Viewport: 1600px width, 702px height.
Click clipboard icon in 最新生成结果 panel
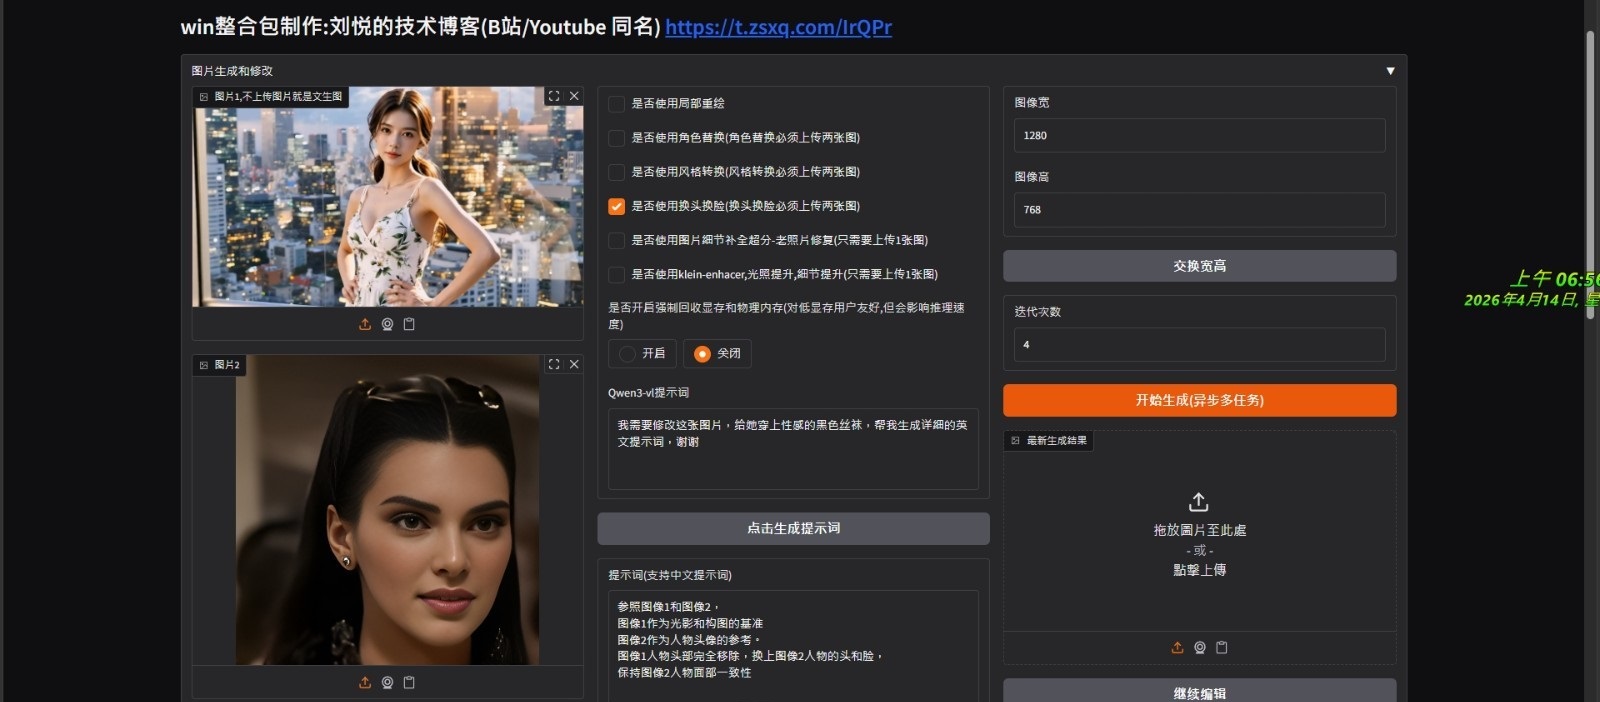click(x=1221, y=647)
